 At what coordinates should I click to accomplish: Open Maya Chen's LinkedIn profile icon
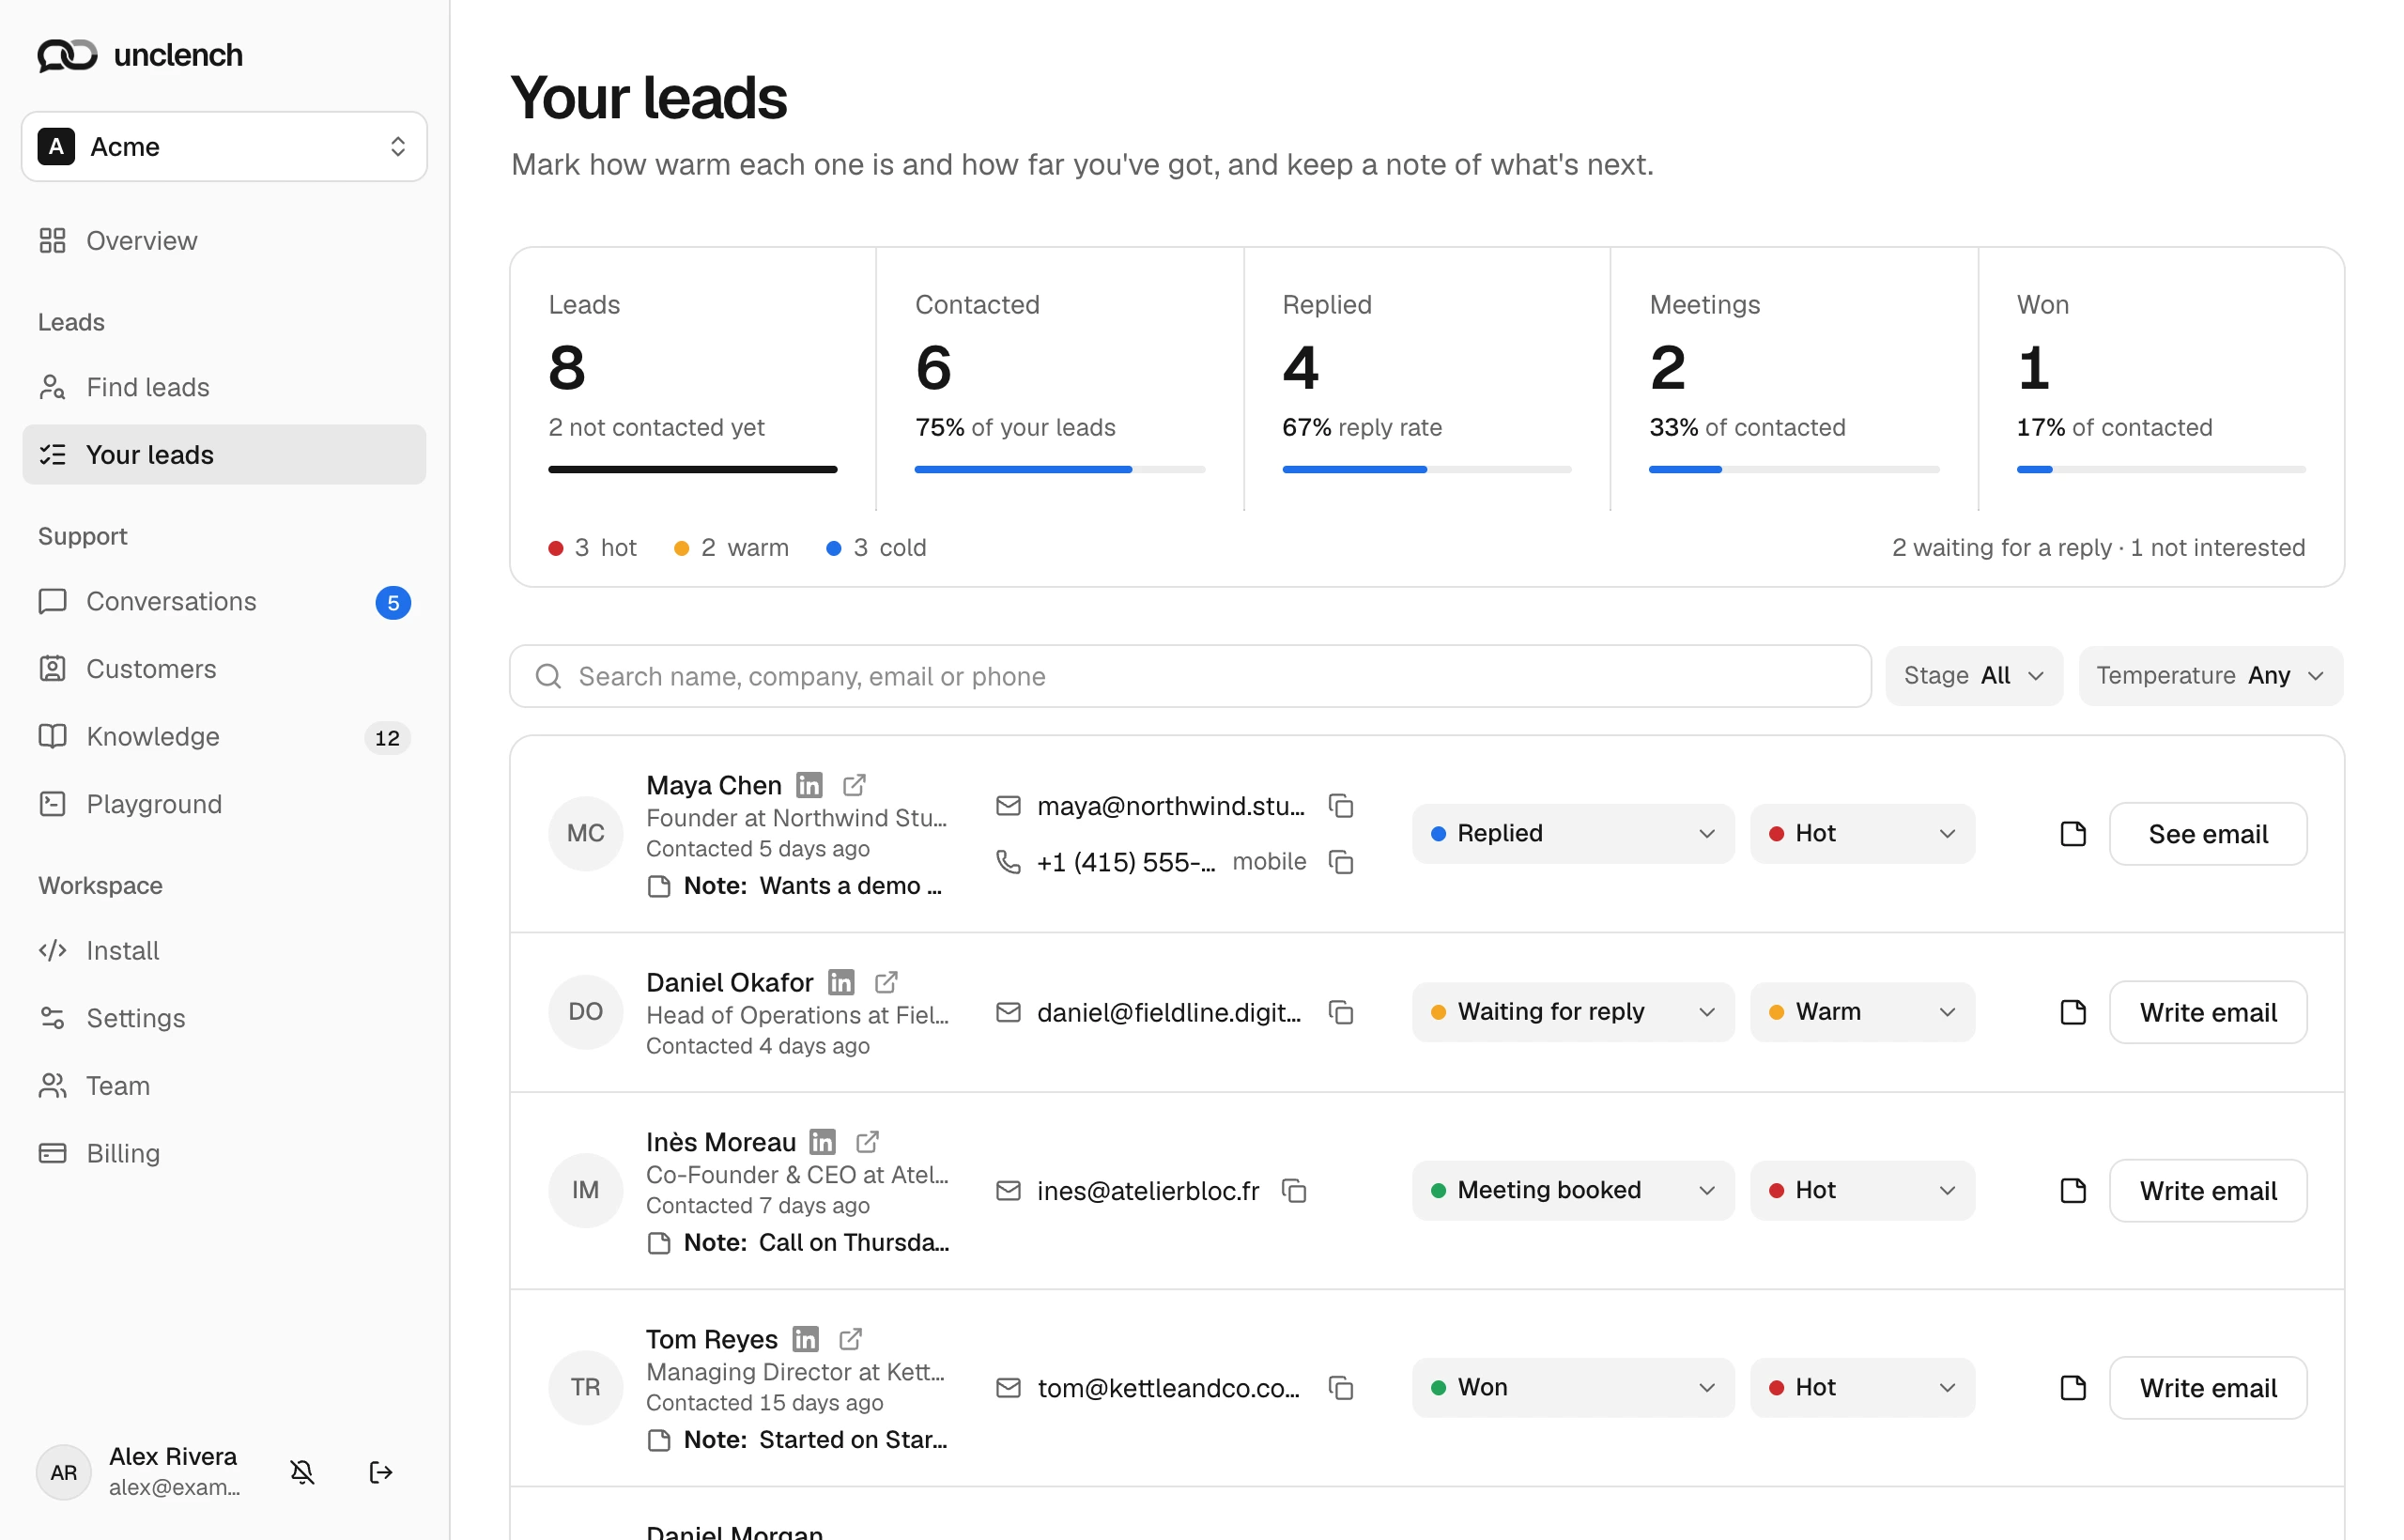pos(809,785)
